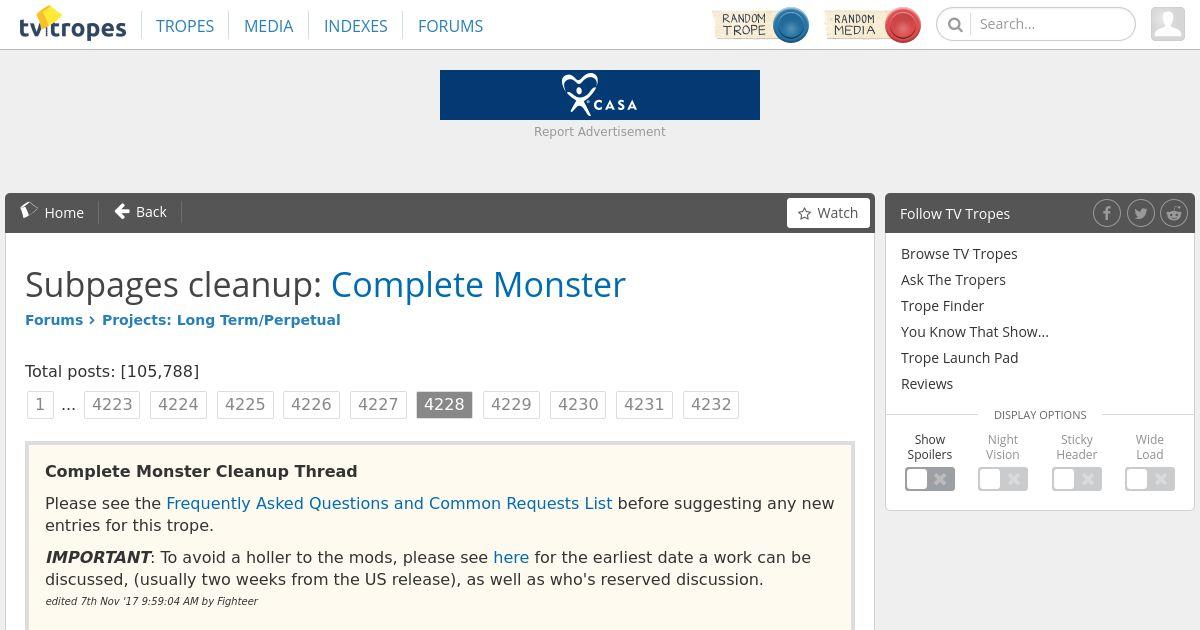Open Trope Finder link
This screenshot has height=630, width=1200.
point(942,306)
